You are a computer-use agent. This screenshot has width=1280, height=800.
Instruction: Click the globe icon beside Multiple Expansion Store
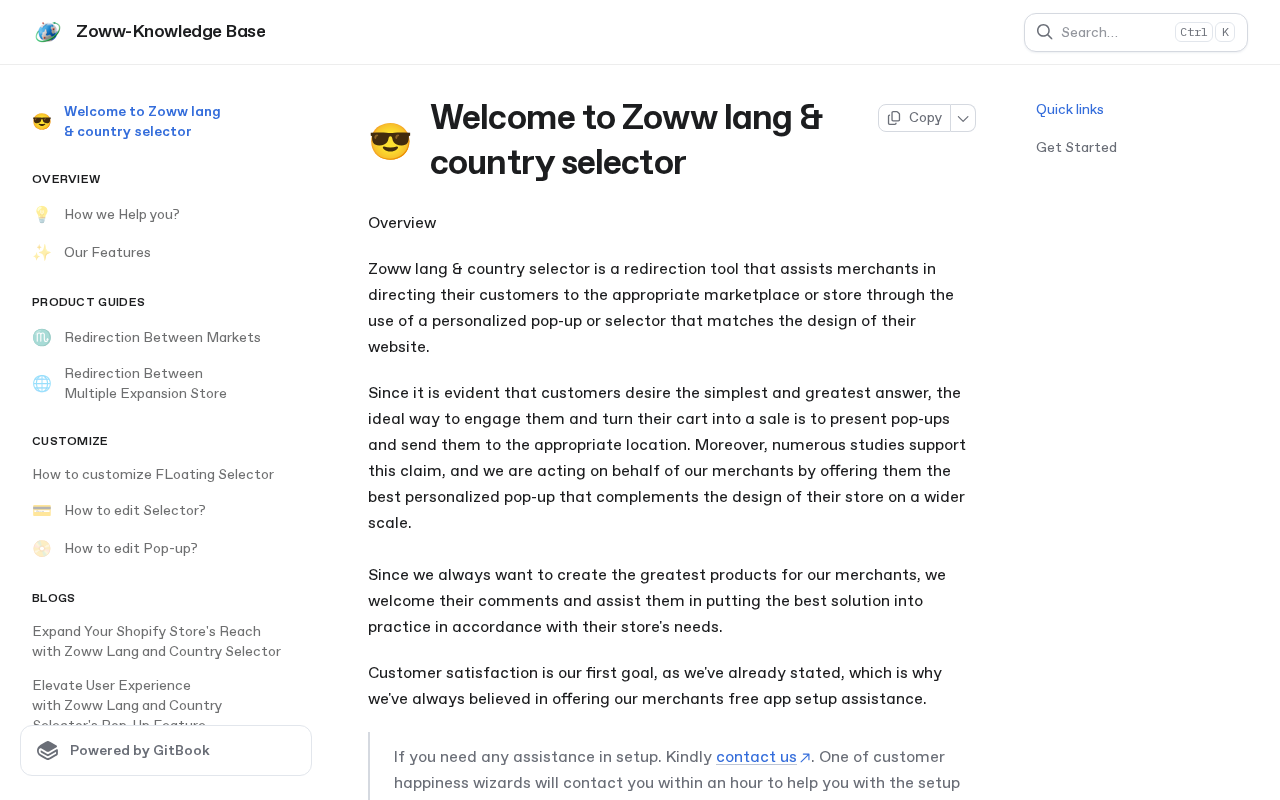click(42, 384)
